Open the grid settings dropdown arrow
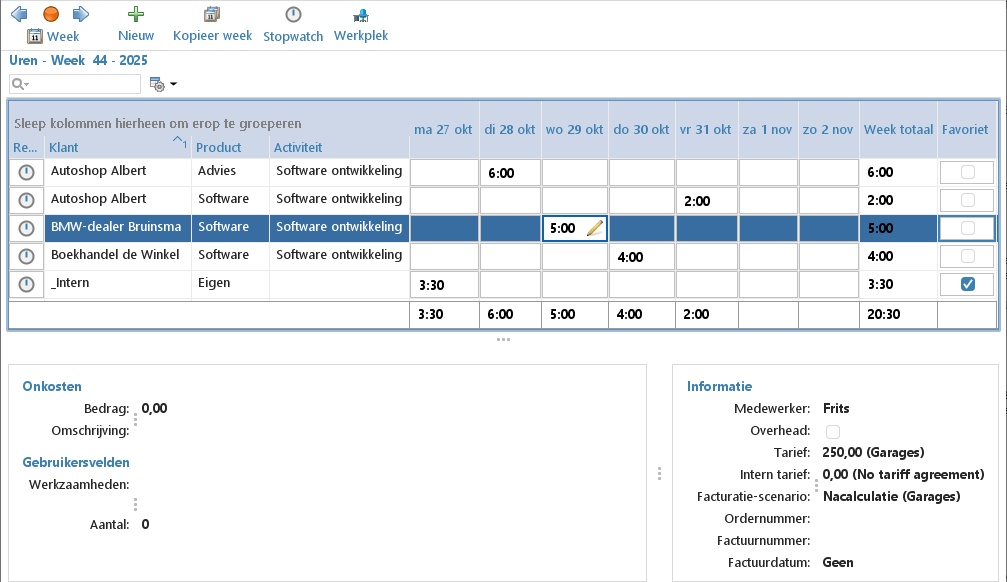This screenshot has width=1007, height=582. coord(173,84)
